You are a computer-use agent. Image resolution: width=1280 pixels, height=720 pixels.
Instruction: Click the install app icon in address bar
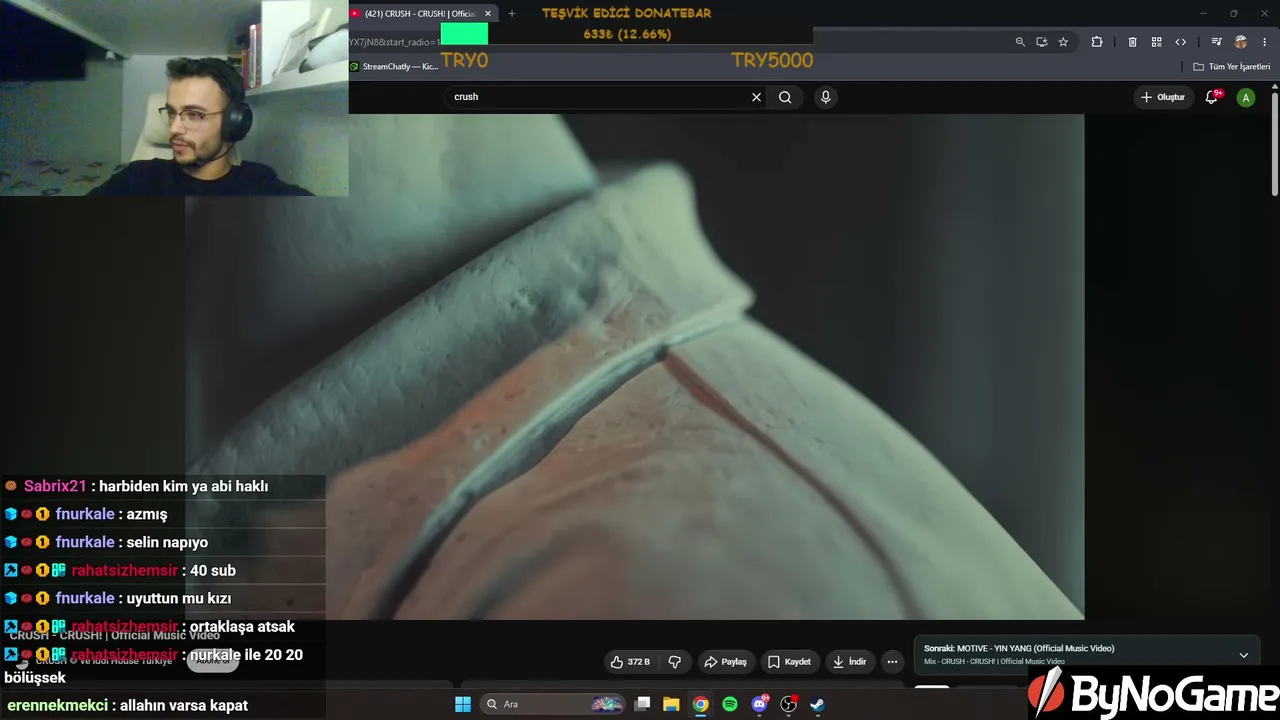[x=1041, y=42]
